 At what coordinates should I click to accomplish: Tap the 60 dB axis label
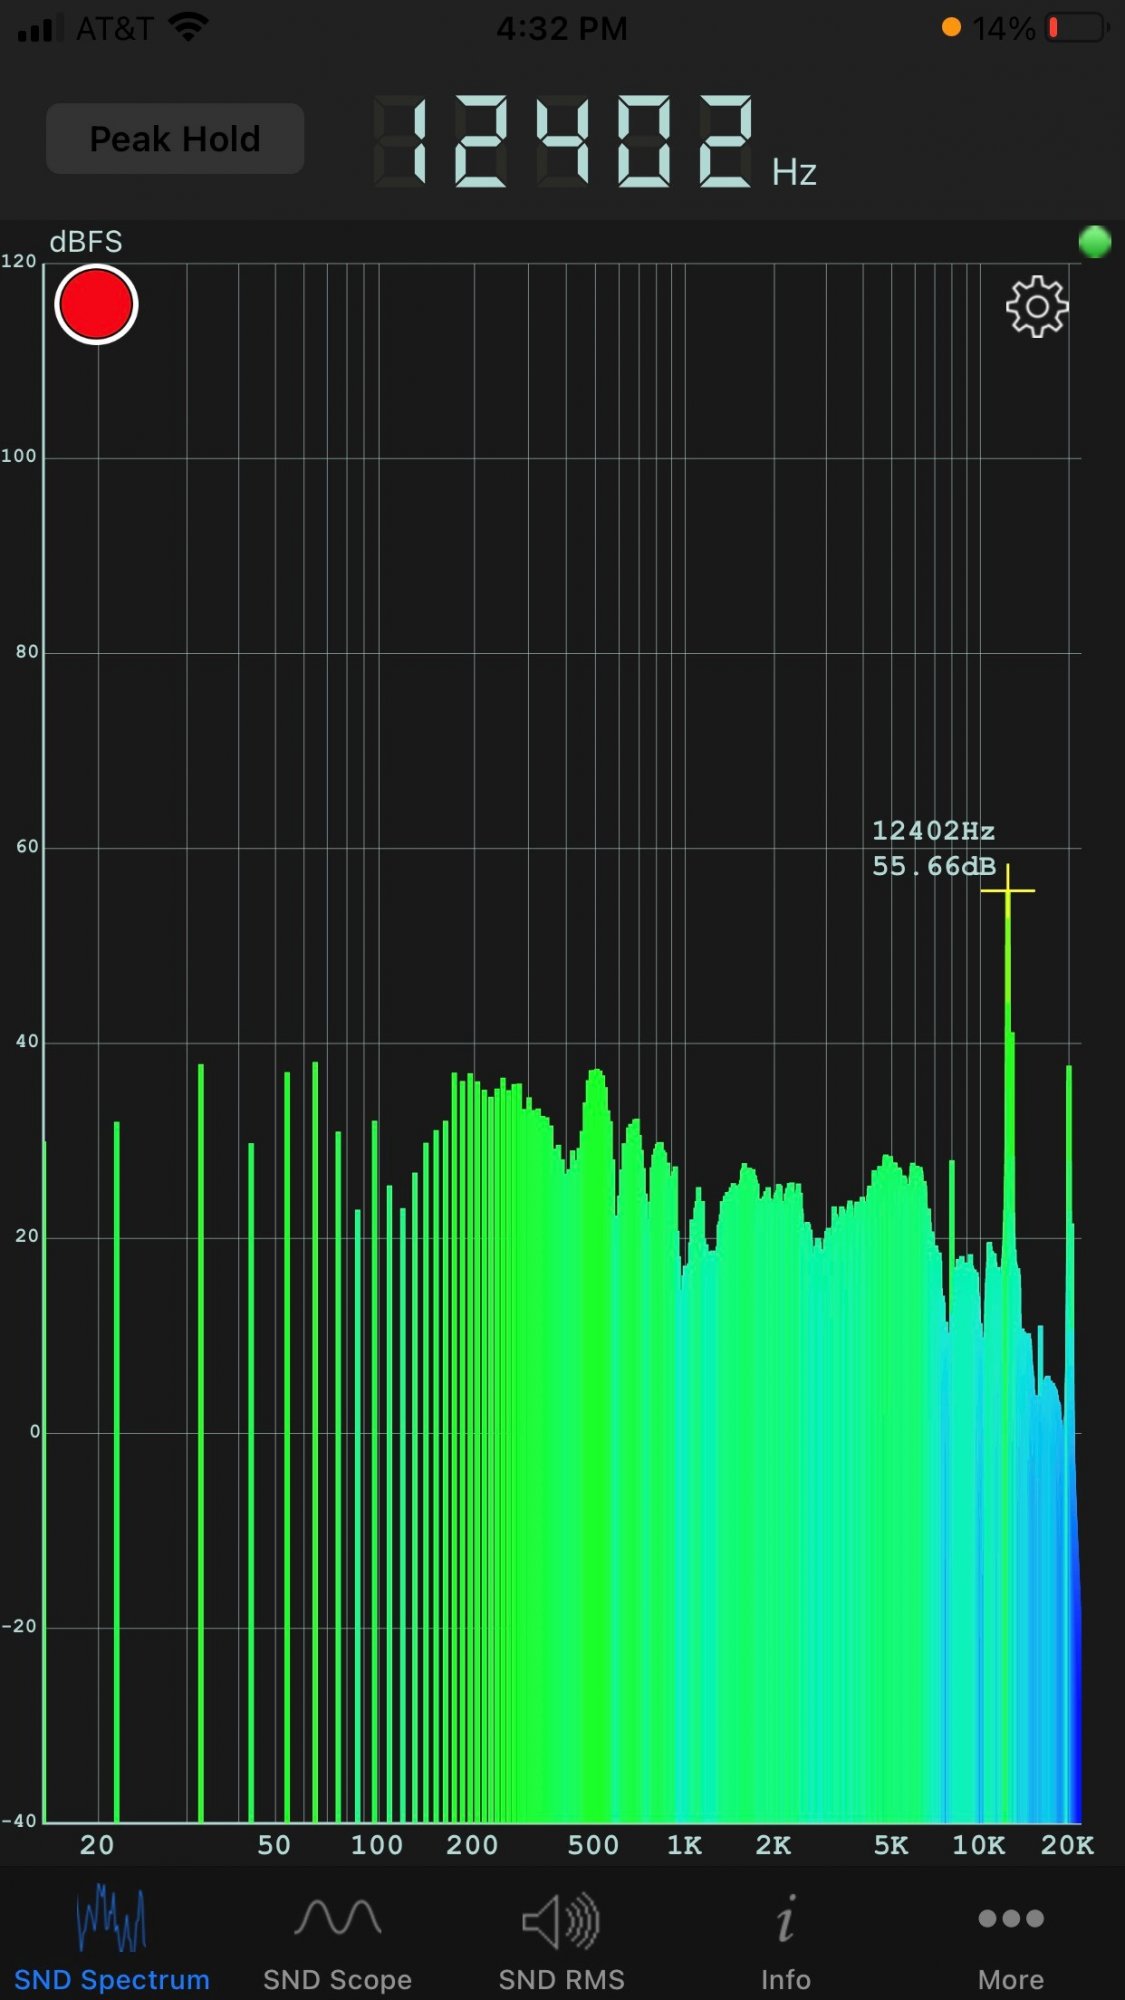tap(27, 846)
